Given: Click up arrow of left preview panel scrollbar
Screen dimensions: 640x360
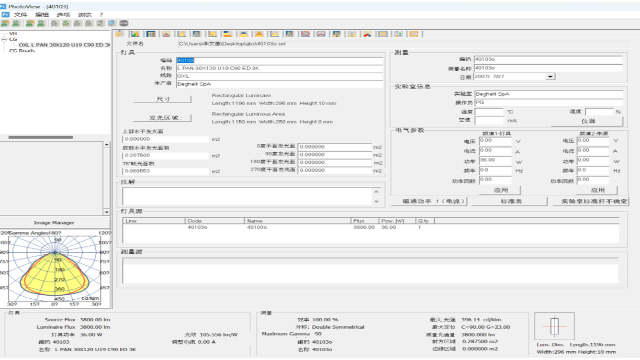Looking at the screenshot, I should click(107, 144).
